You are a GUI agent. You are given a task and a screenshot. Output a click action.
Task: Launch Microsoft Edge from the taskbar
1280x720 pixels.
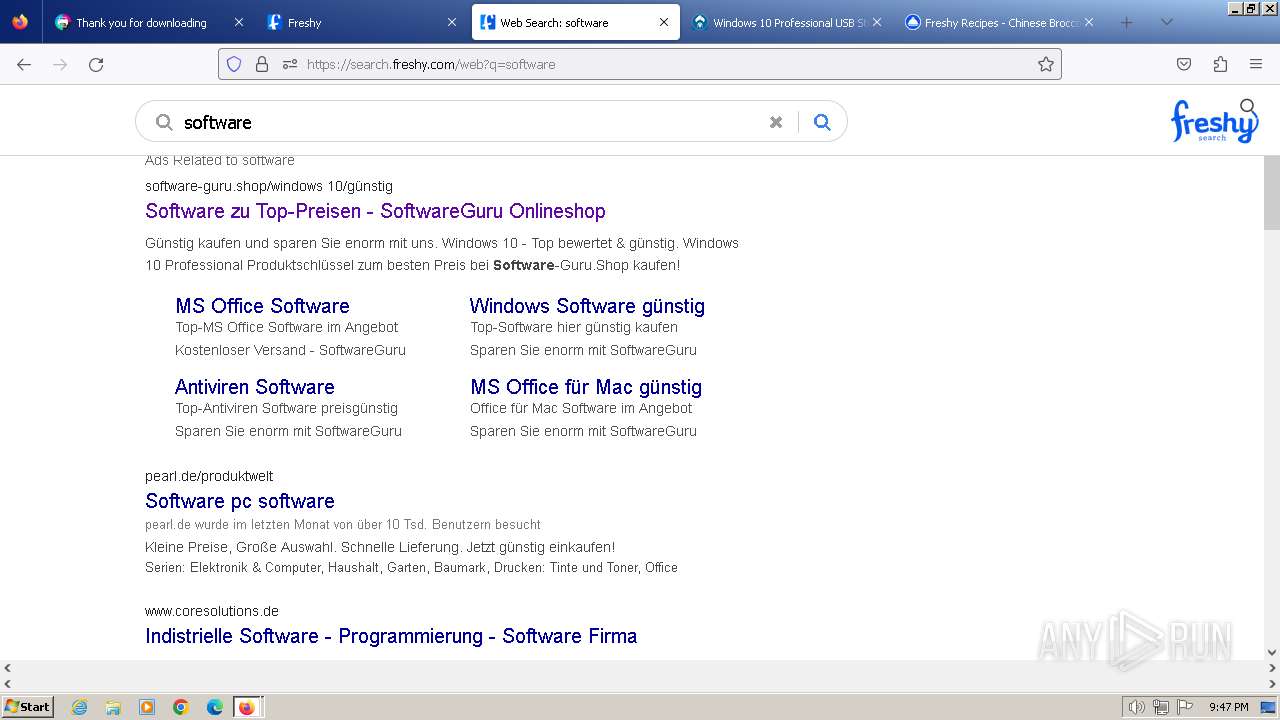(x=214, y=707)
